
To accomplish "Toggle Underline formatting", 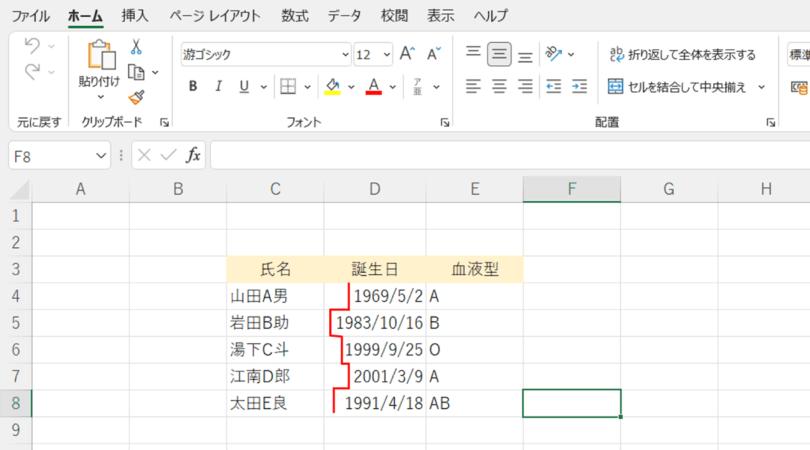I will (x=244, y=86).
